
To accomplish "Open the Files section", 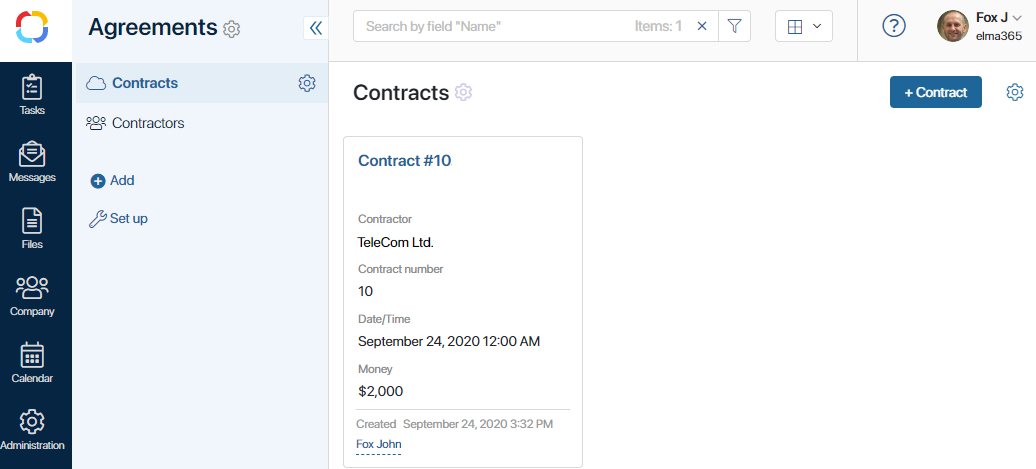I will (x=32, y=230).
